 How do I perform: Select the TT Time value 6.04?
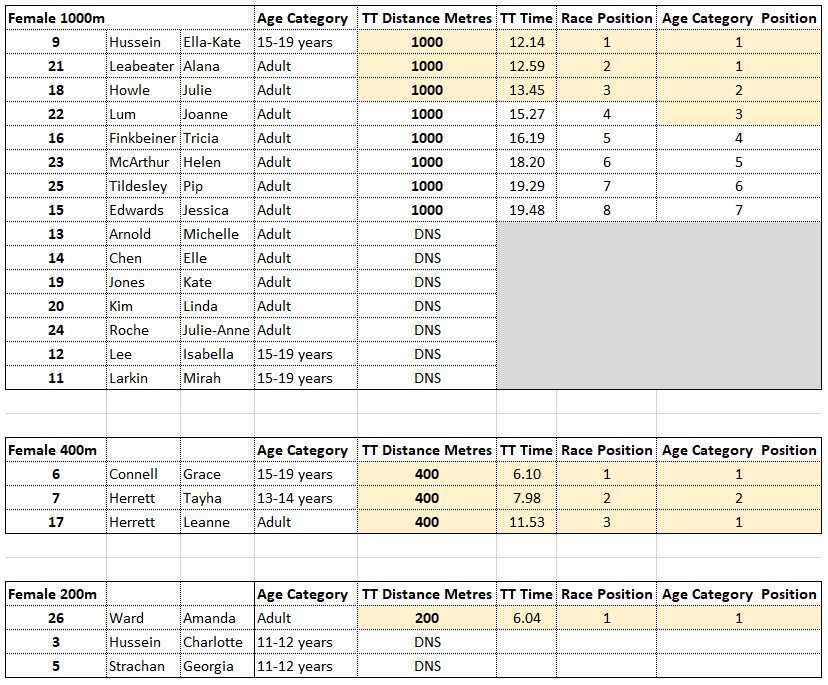tap(526, 618)
